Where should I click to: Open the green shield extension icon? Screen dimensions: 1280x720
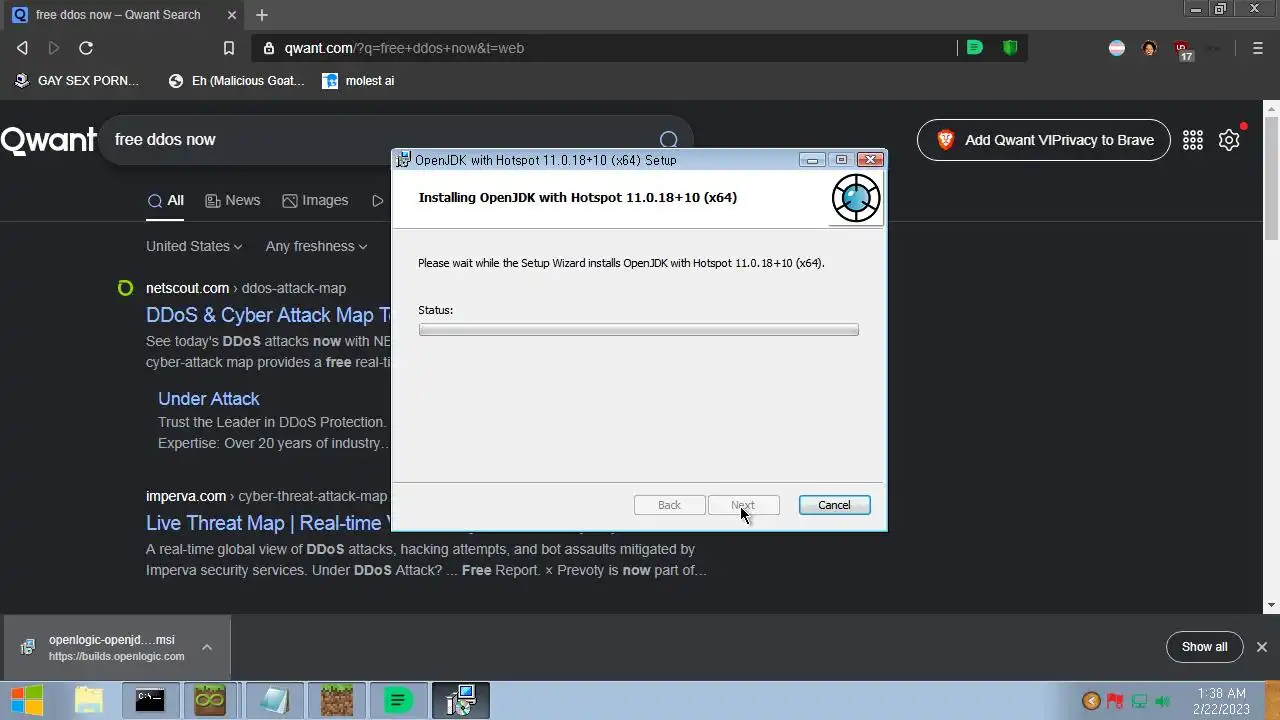point(1010,48)
